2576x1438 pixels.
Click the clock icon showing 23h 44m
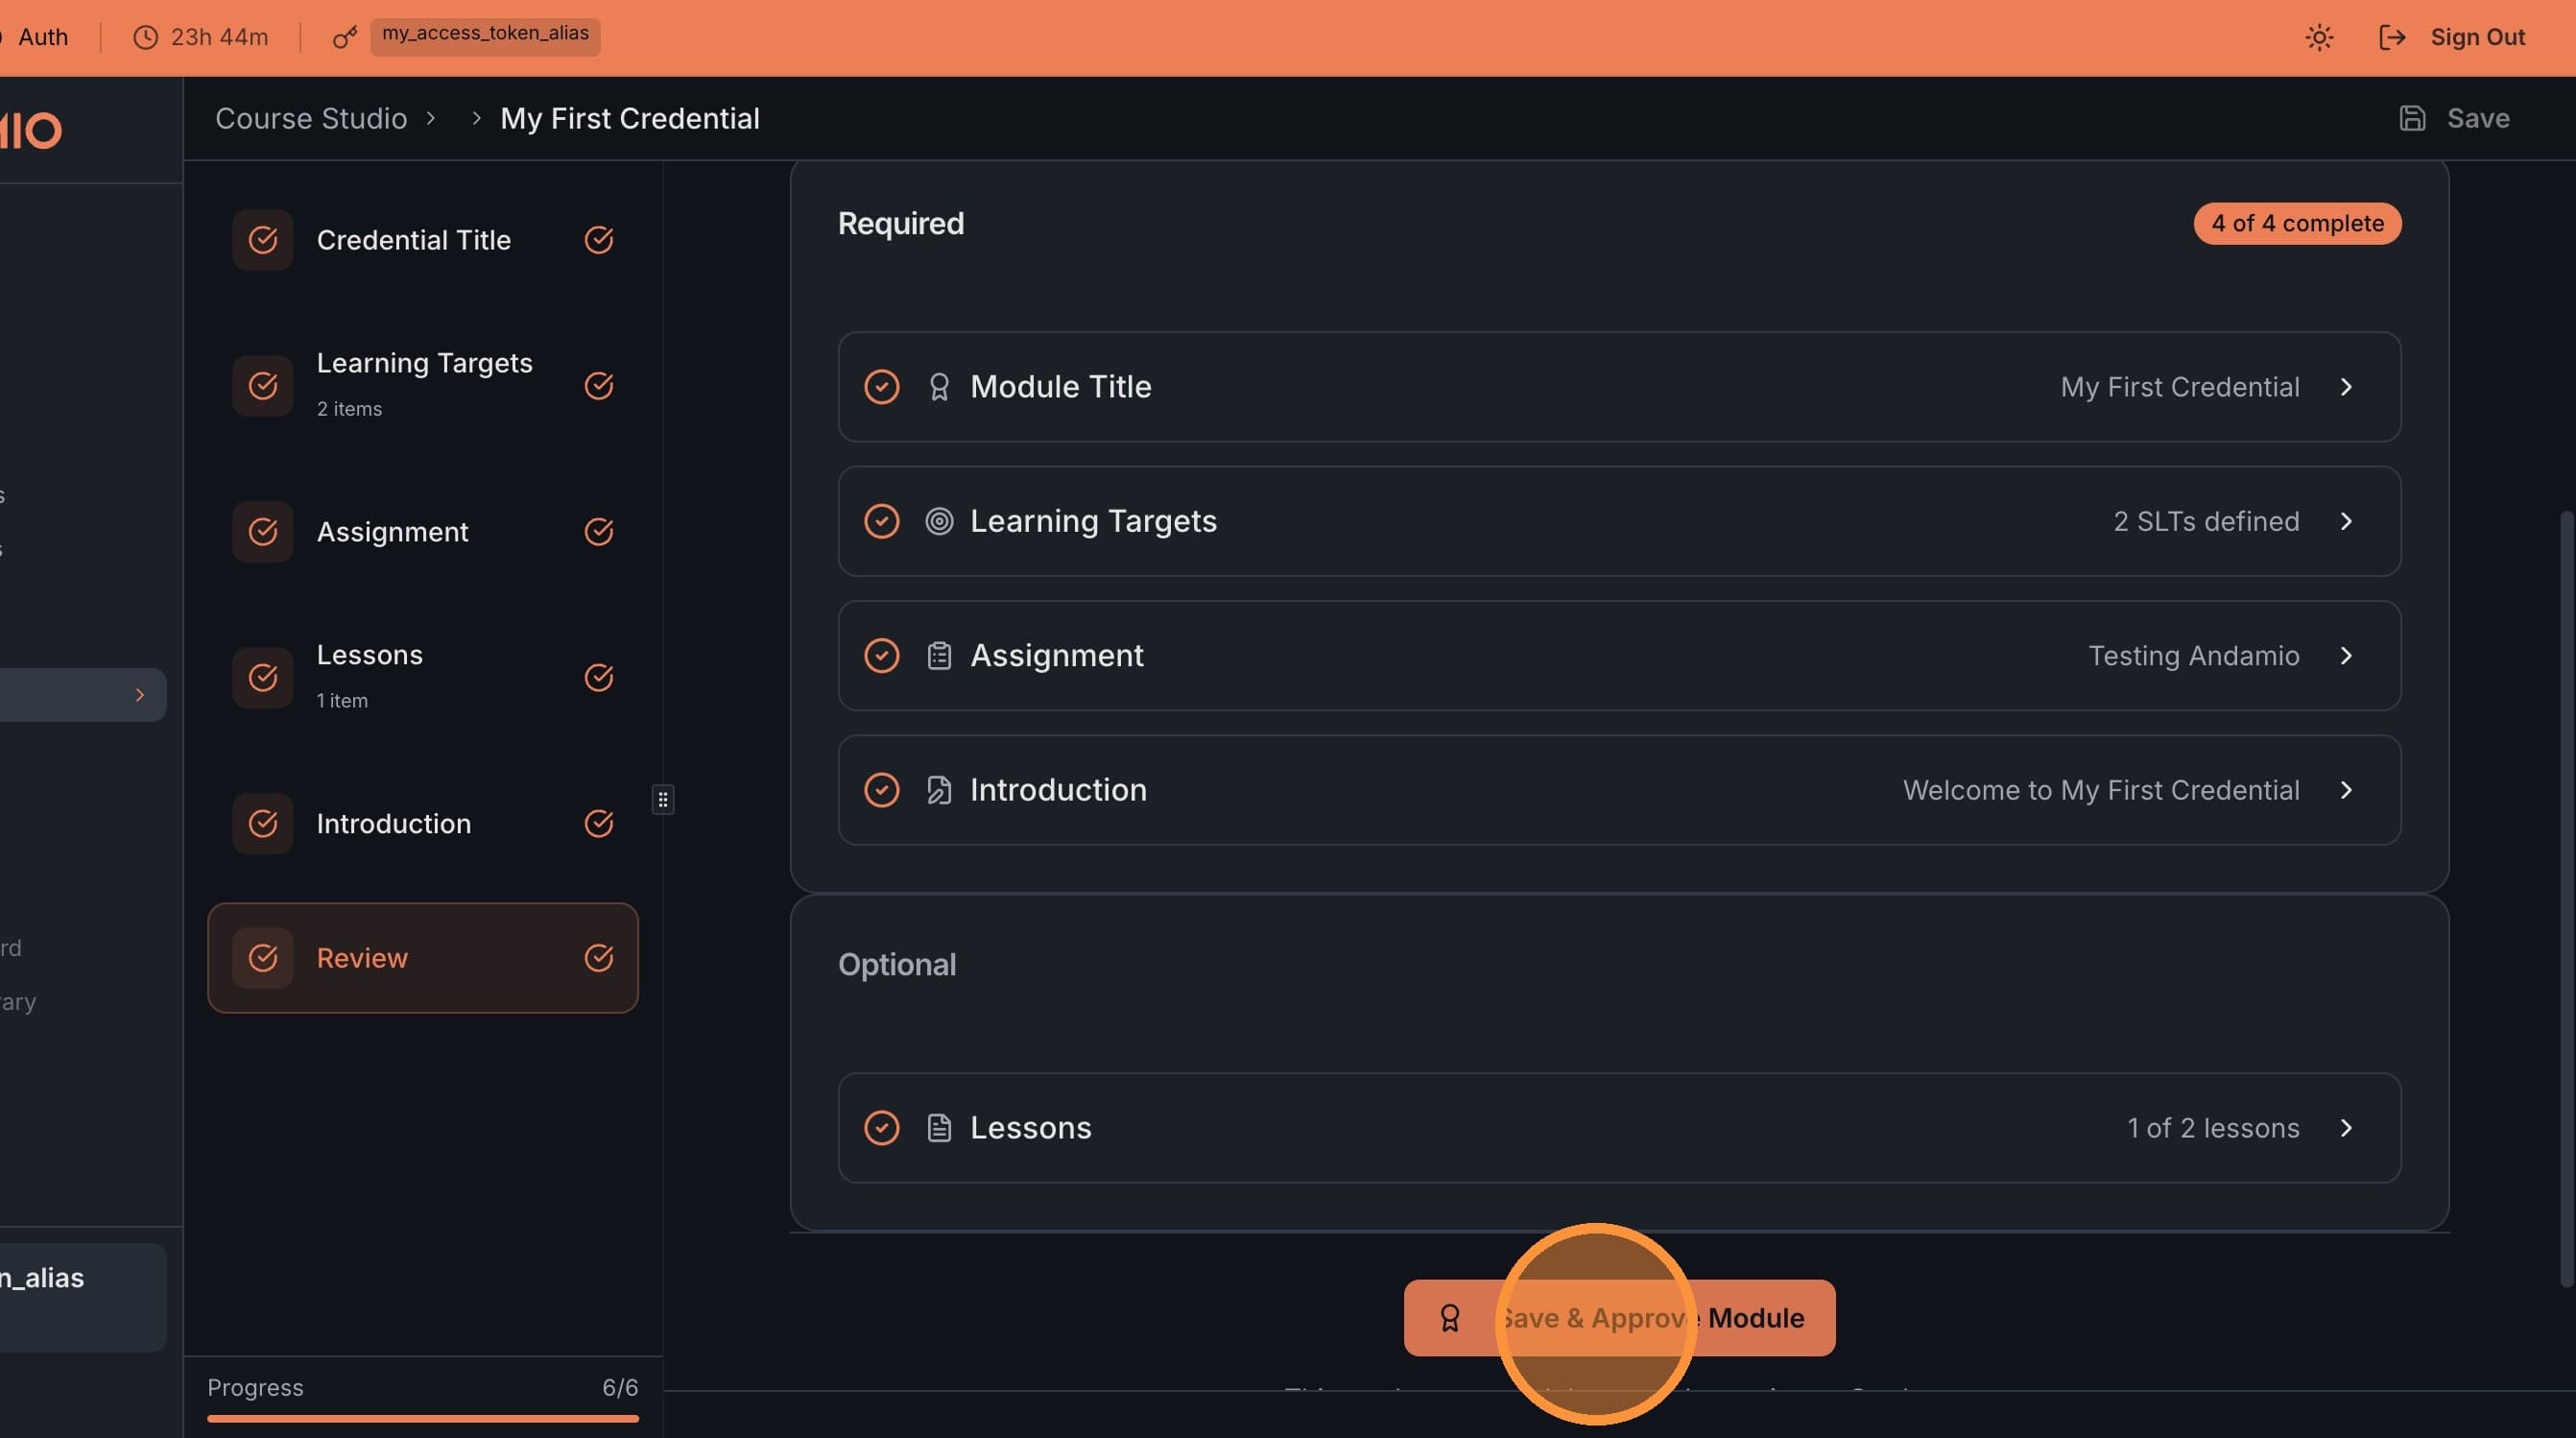pos(145,37)
